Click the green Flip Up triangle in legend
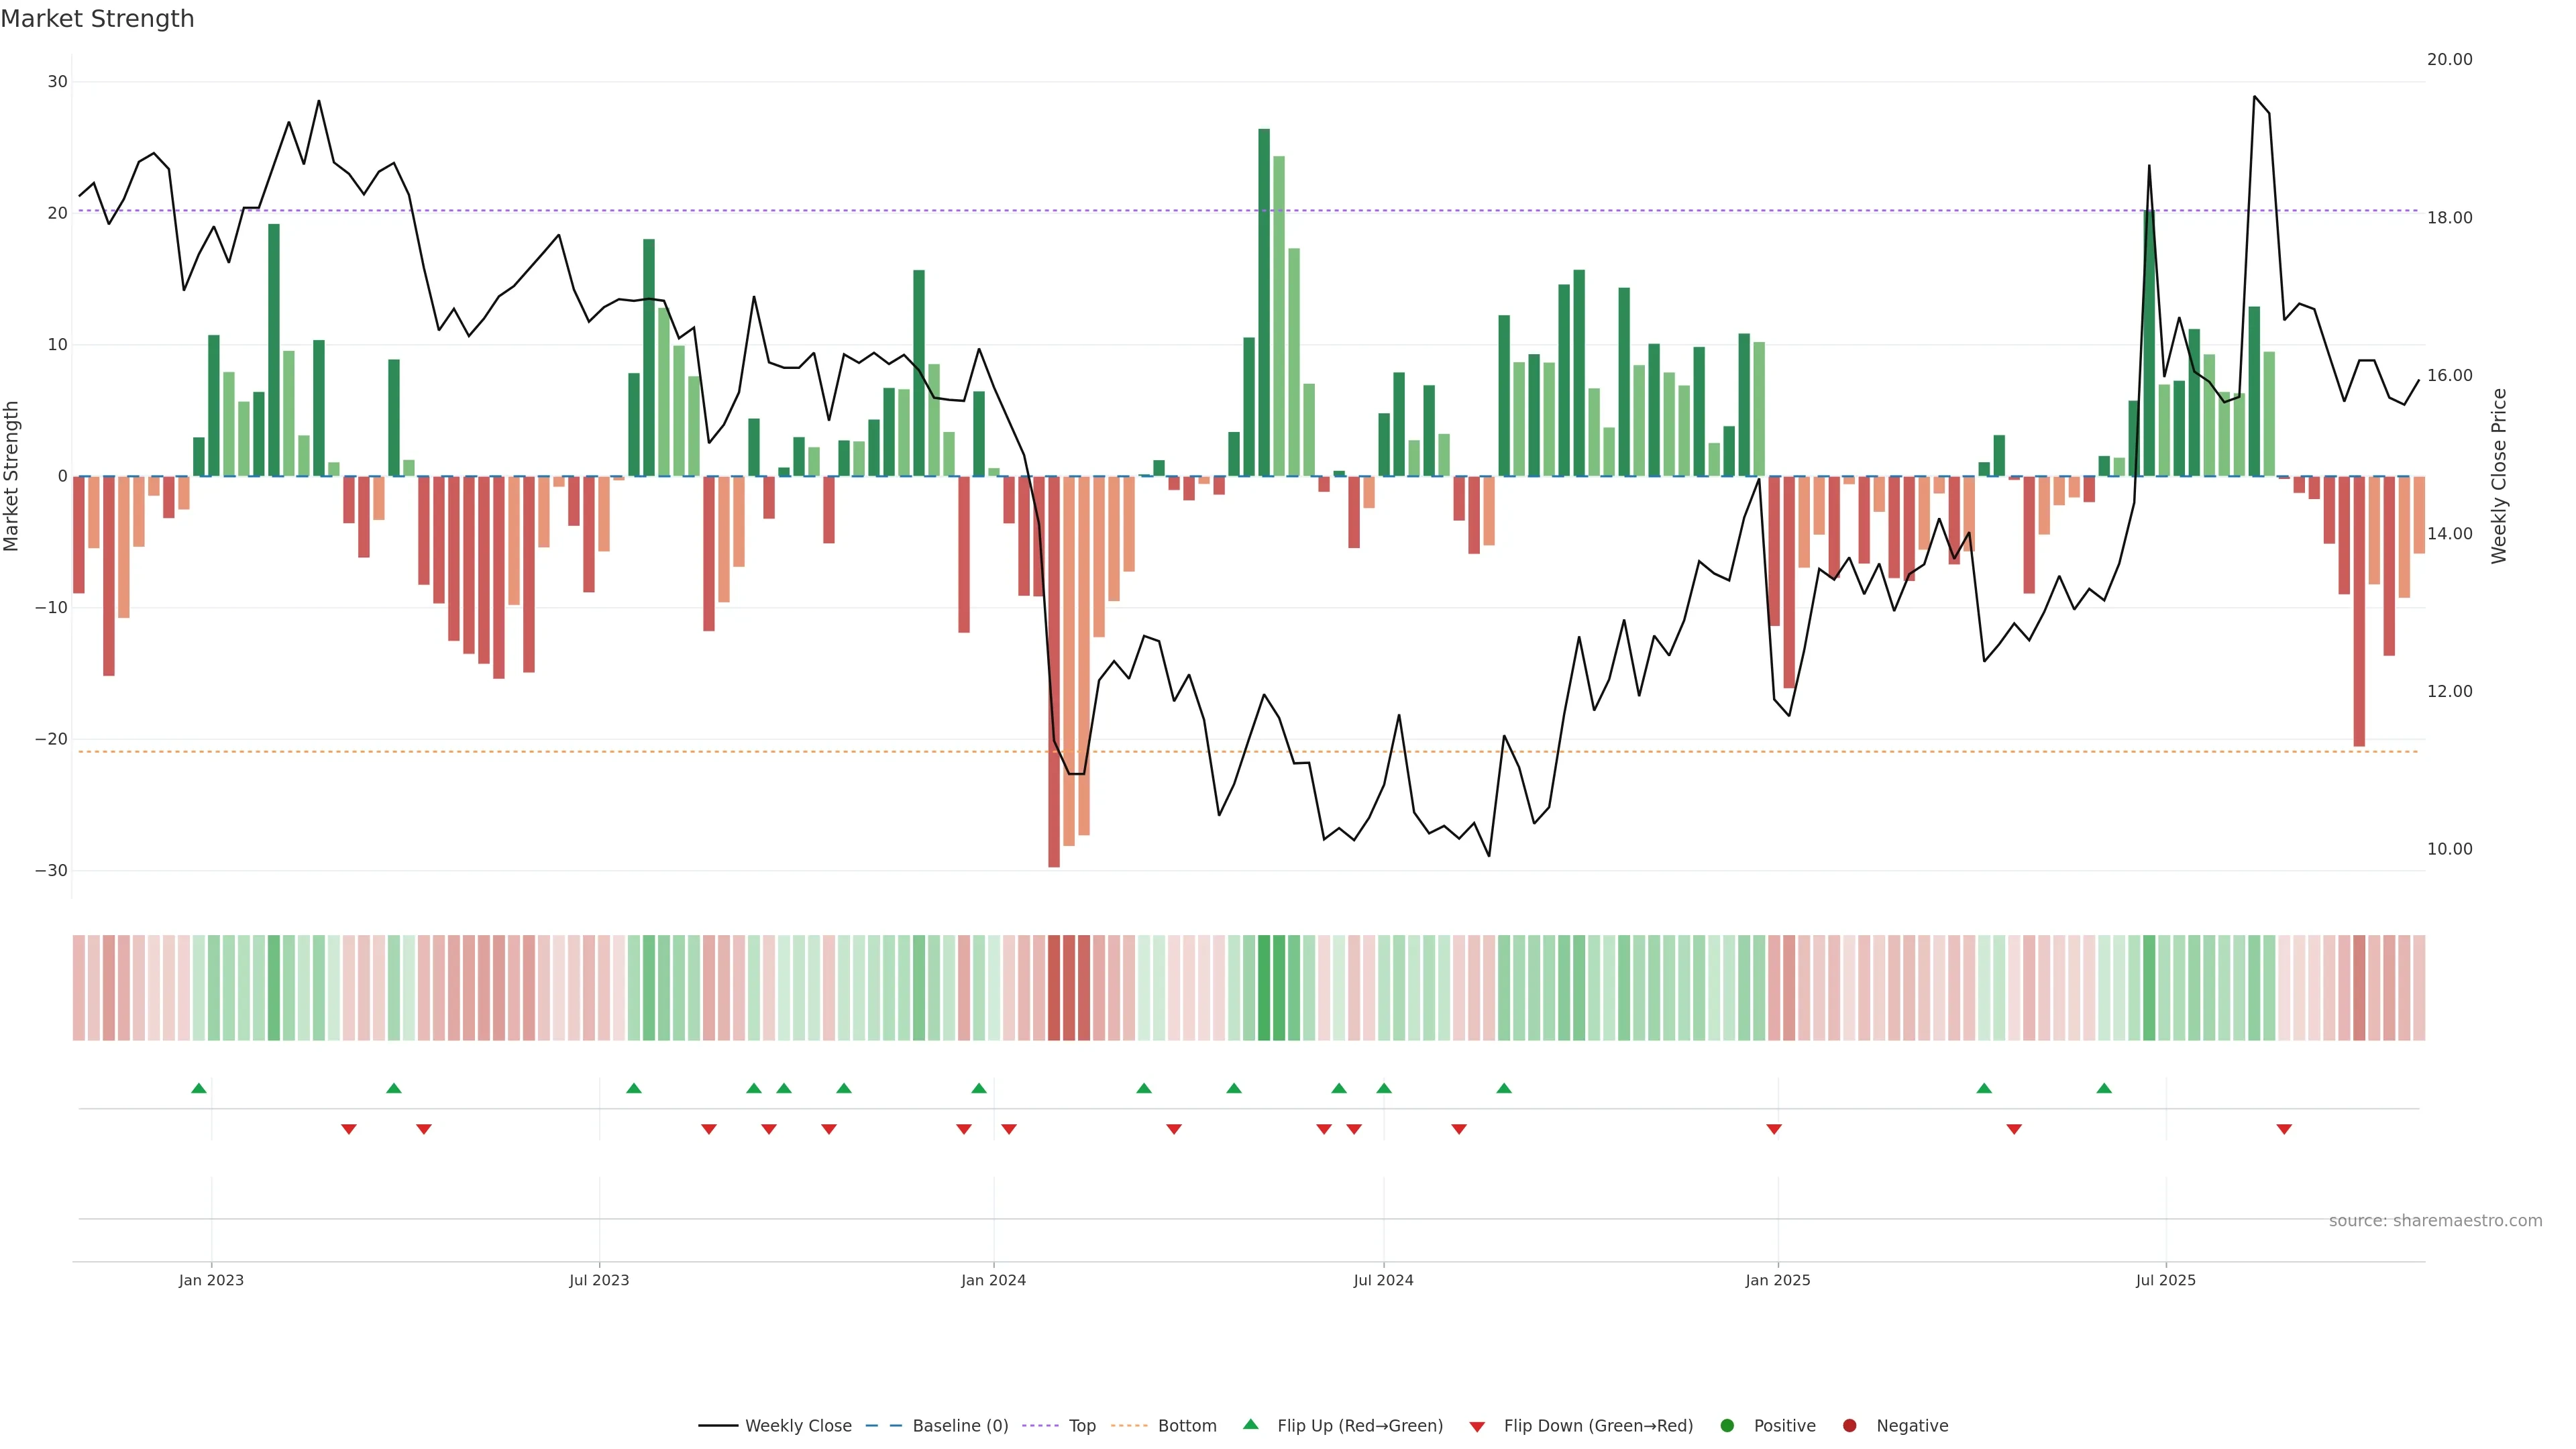The width and height of the screenshot is (2576, 1449). tap(1250, 1424)
